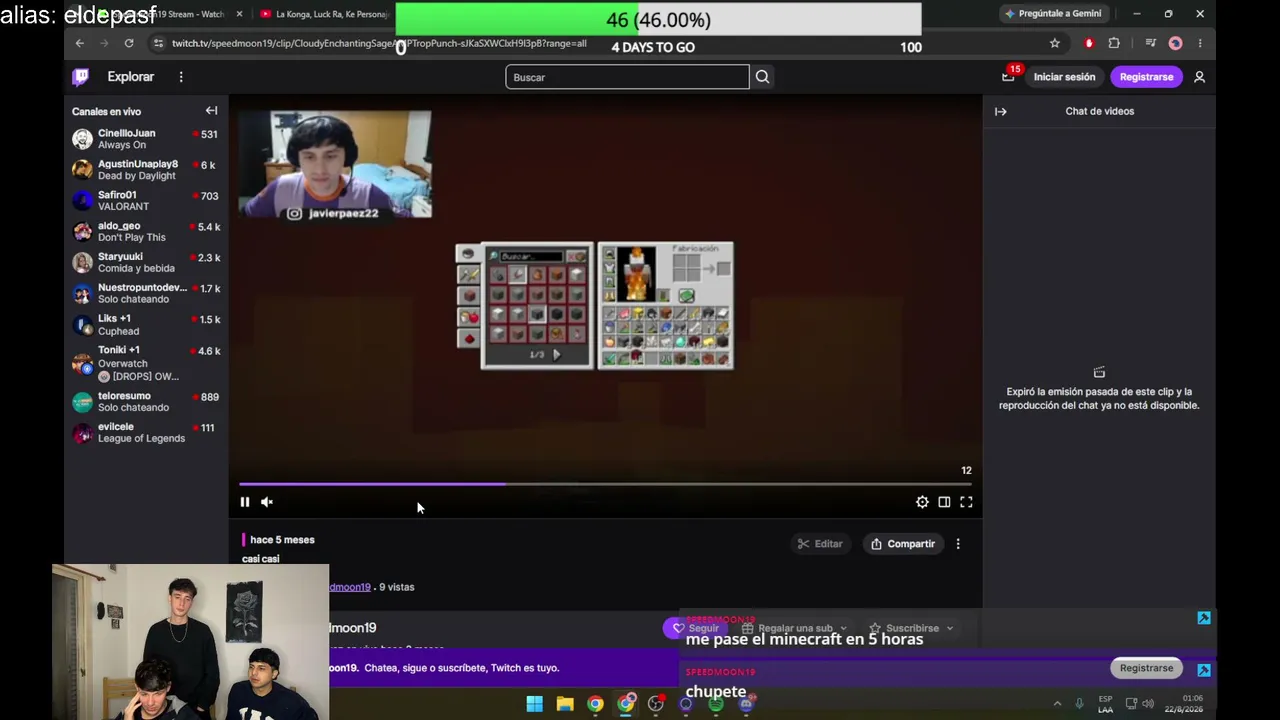
Task: Open Spotify from the taskbar
Action: click(x=716, y=704)
